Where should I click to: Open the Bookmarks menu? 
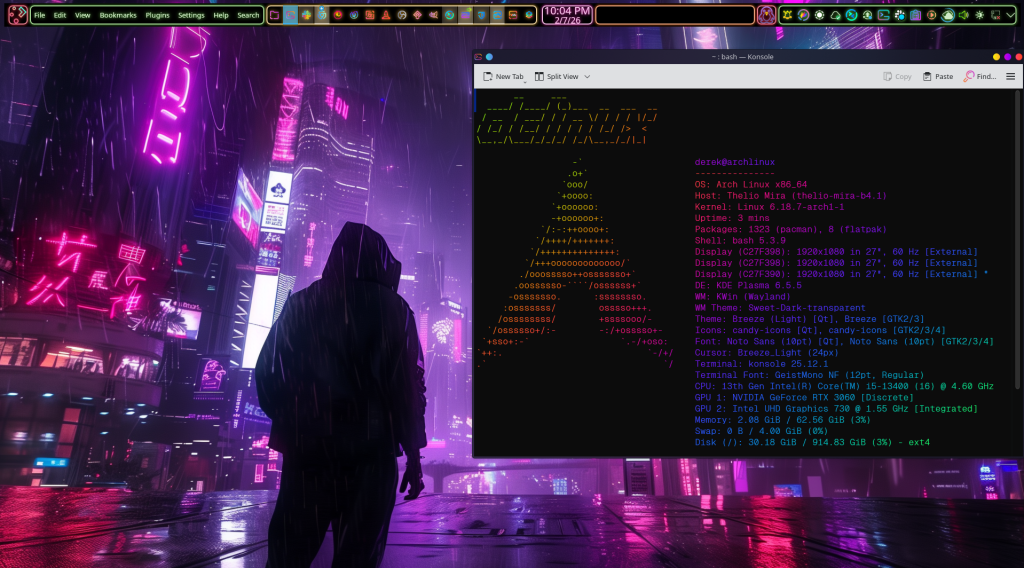click(118, 15)
